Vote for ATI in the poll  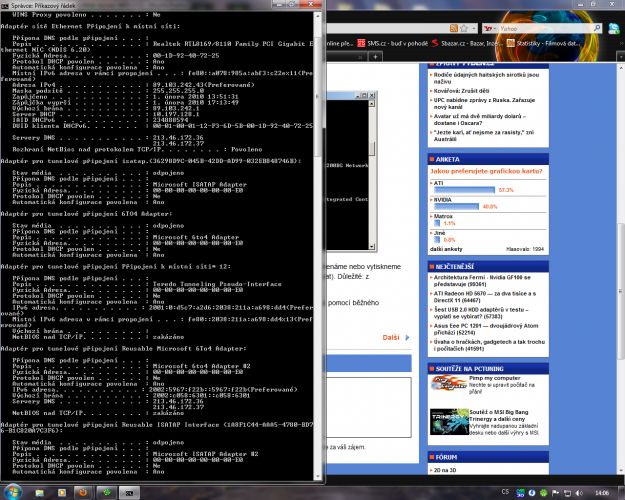click(x=438, y=183)
